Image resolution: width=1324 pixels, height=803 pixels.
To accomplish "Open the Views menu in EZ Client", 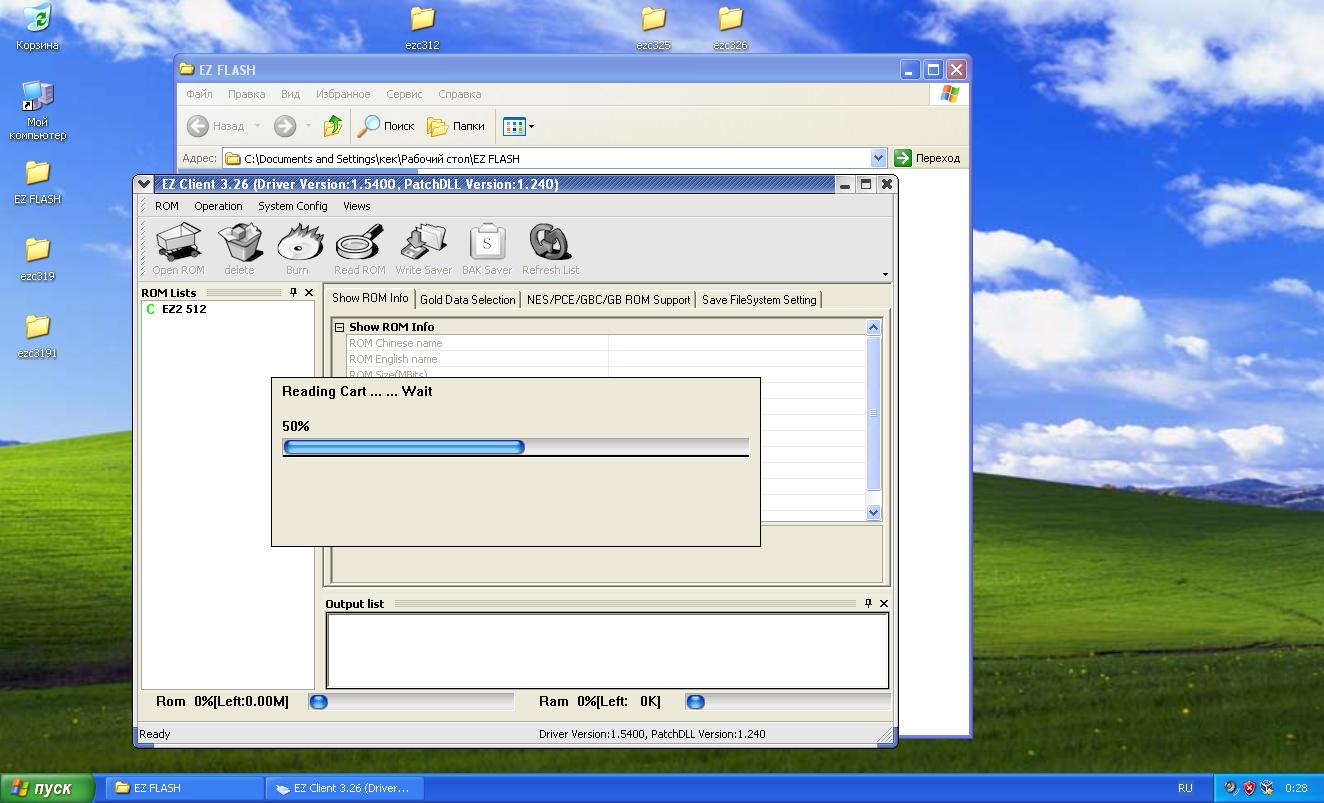I will tap(357, 206).
